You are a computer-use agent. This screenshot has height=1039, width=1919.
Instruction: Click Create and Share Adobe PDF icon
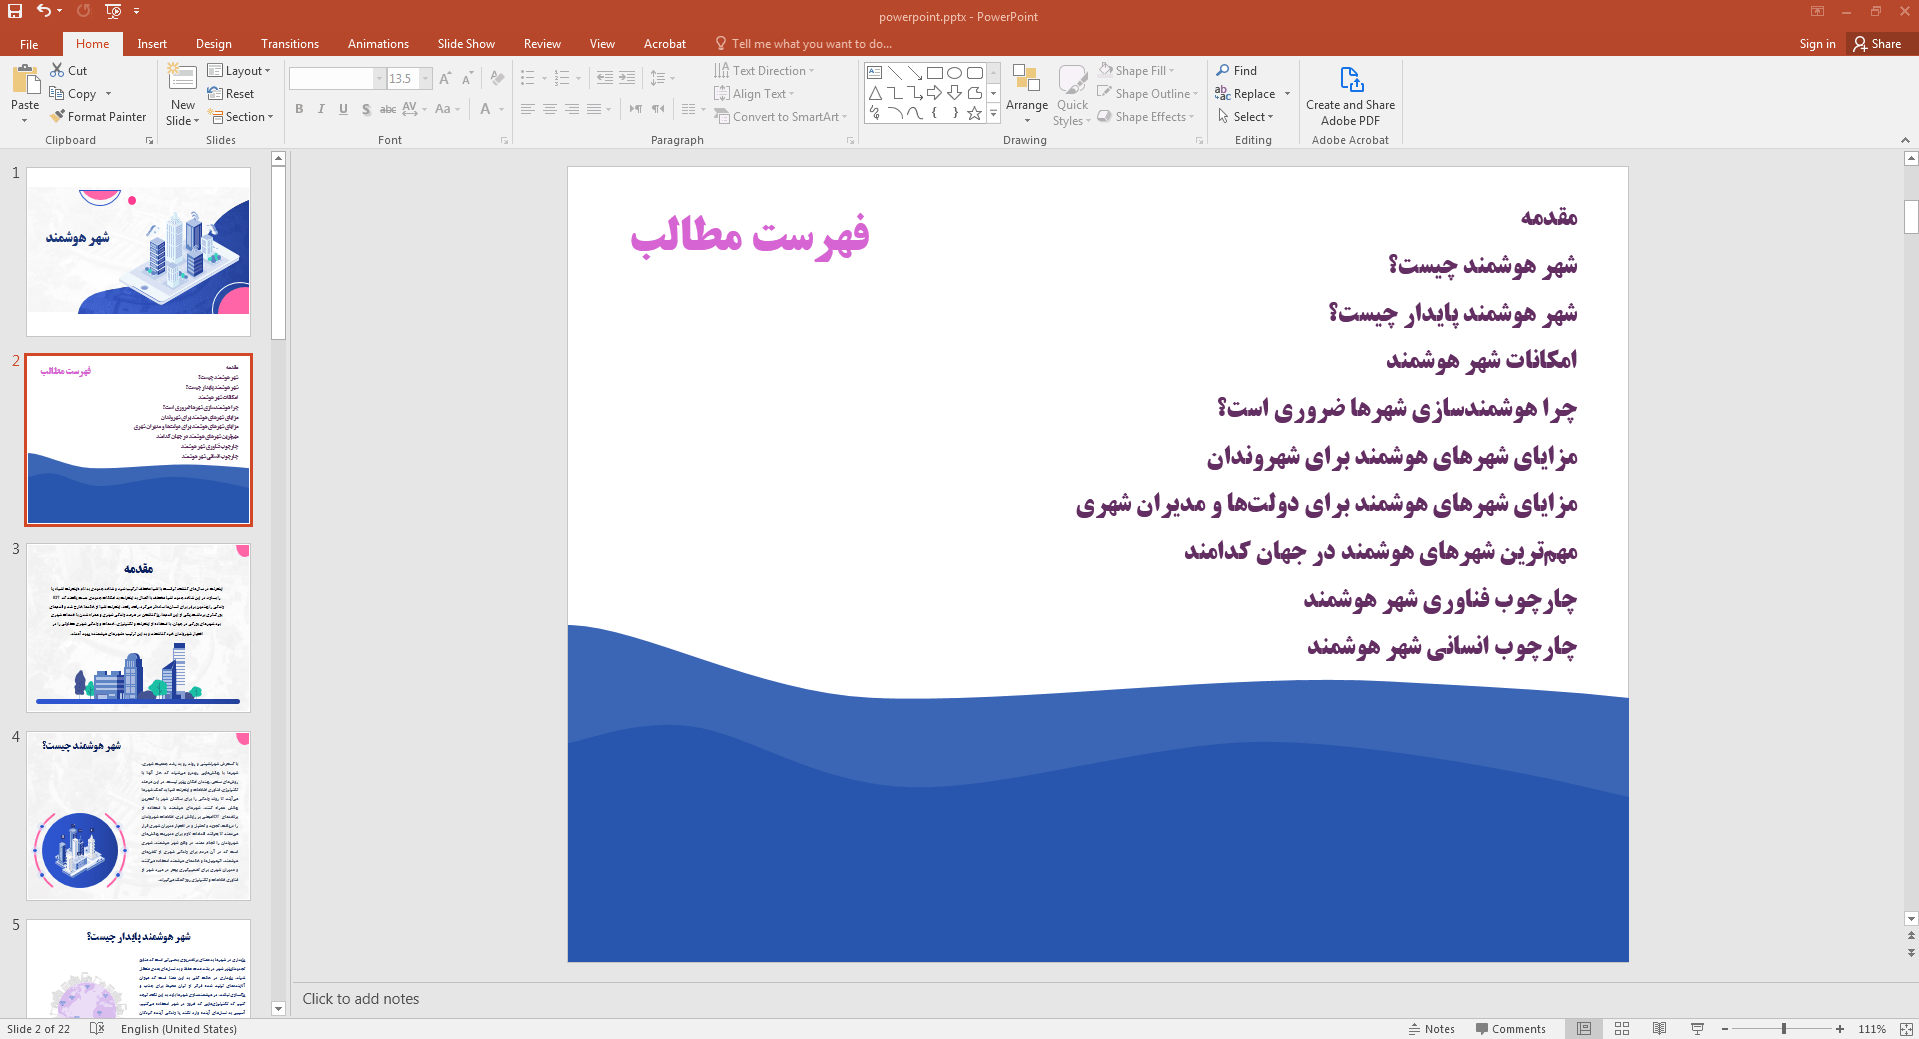point(1350,95)
